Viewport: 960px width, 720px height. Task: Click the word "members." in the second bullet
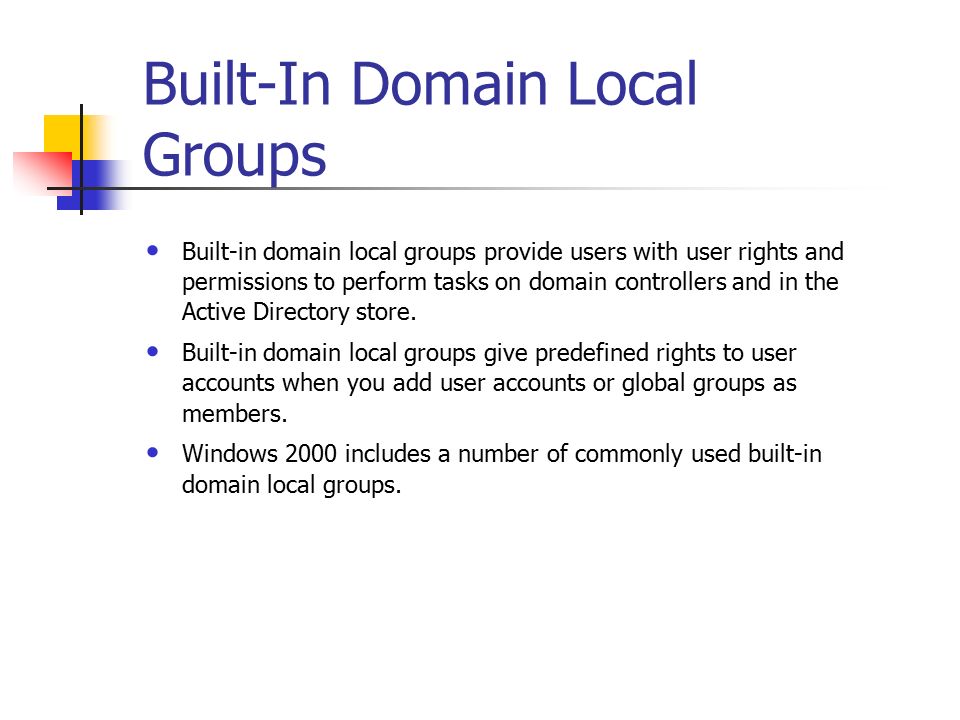(x=234, y=414)
